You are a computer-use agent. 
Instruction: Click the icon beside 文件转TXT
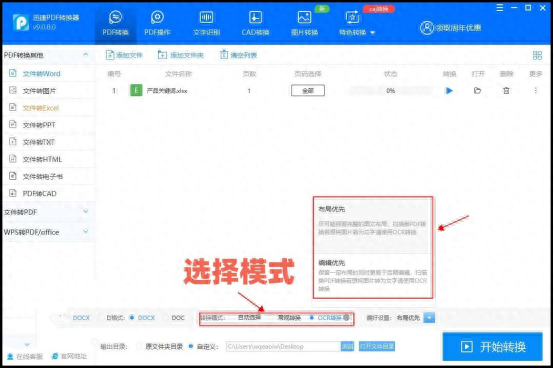[13, 142]
